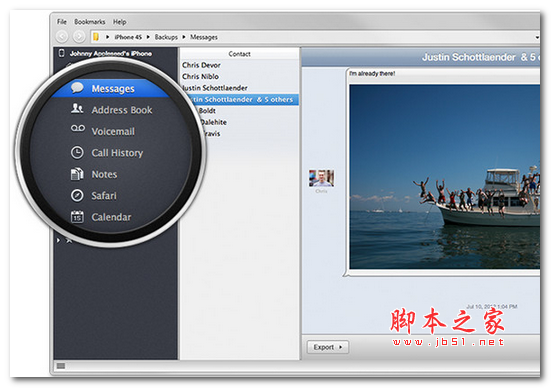The image size is (551, 388).
Task: Select contact Chris Devor
Action: click(201, 65)
